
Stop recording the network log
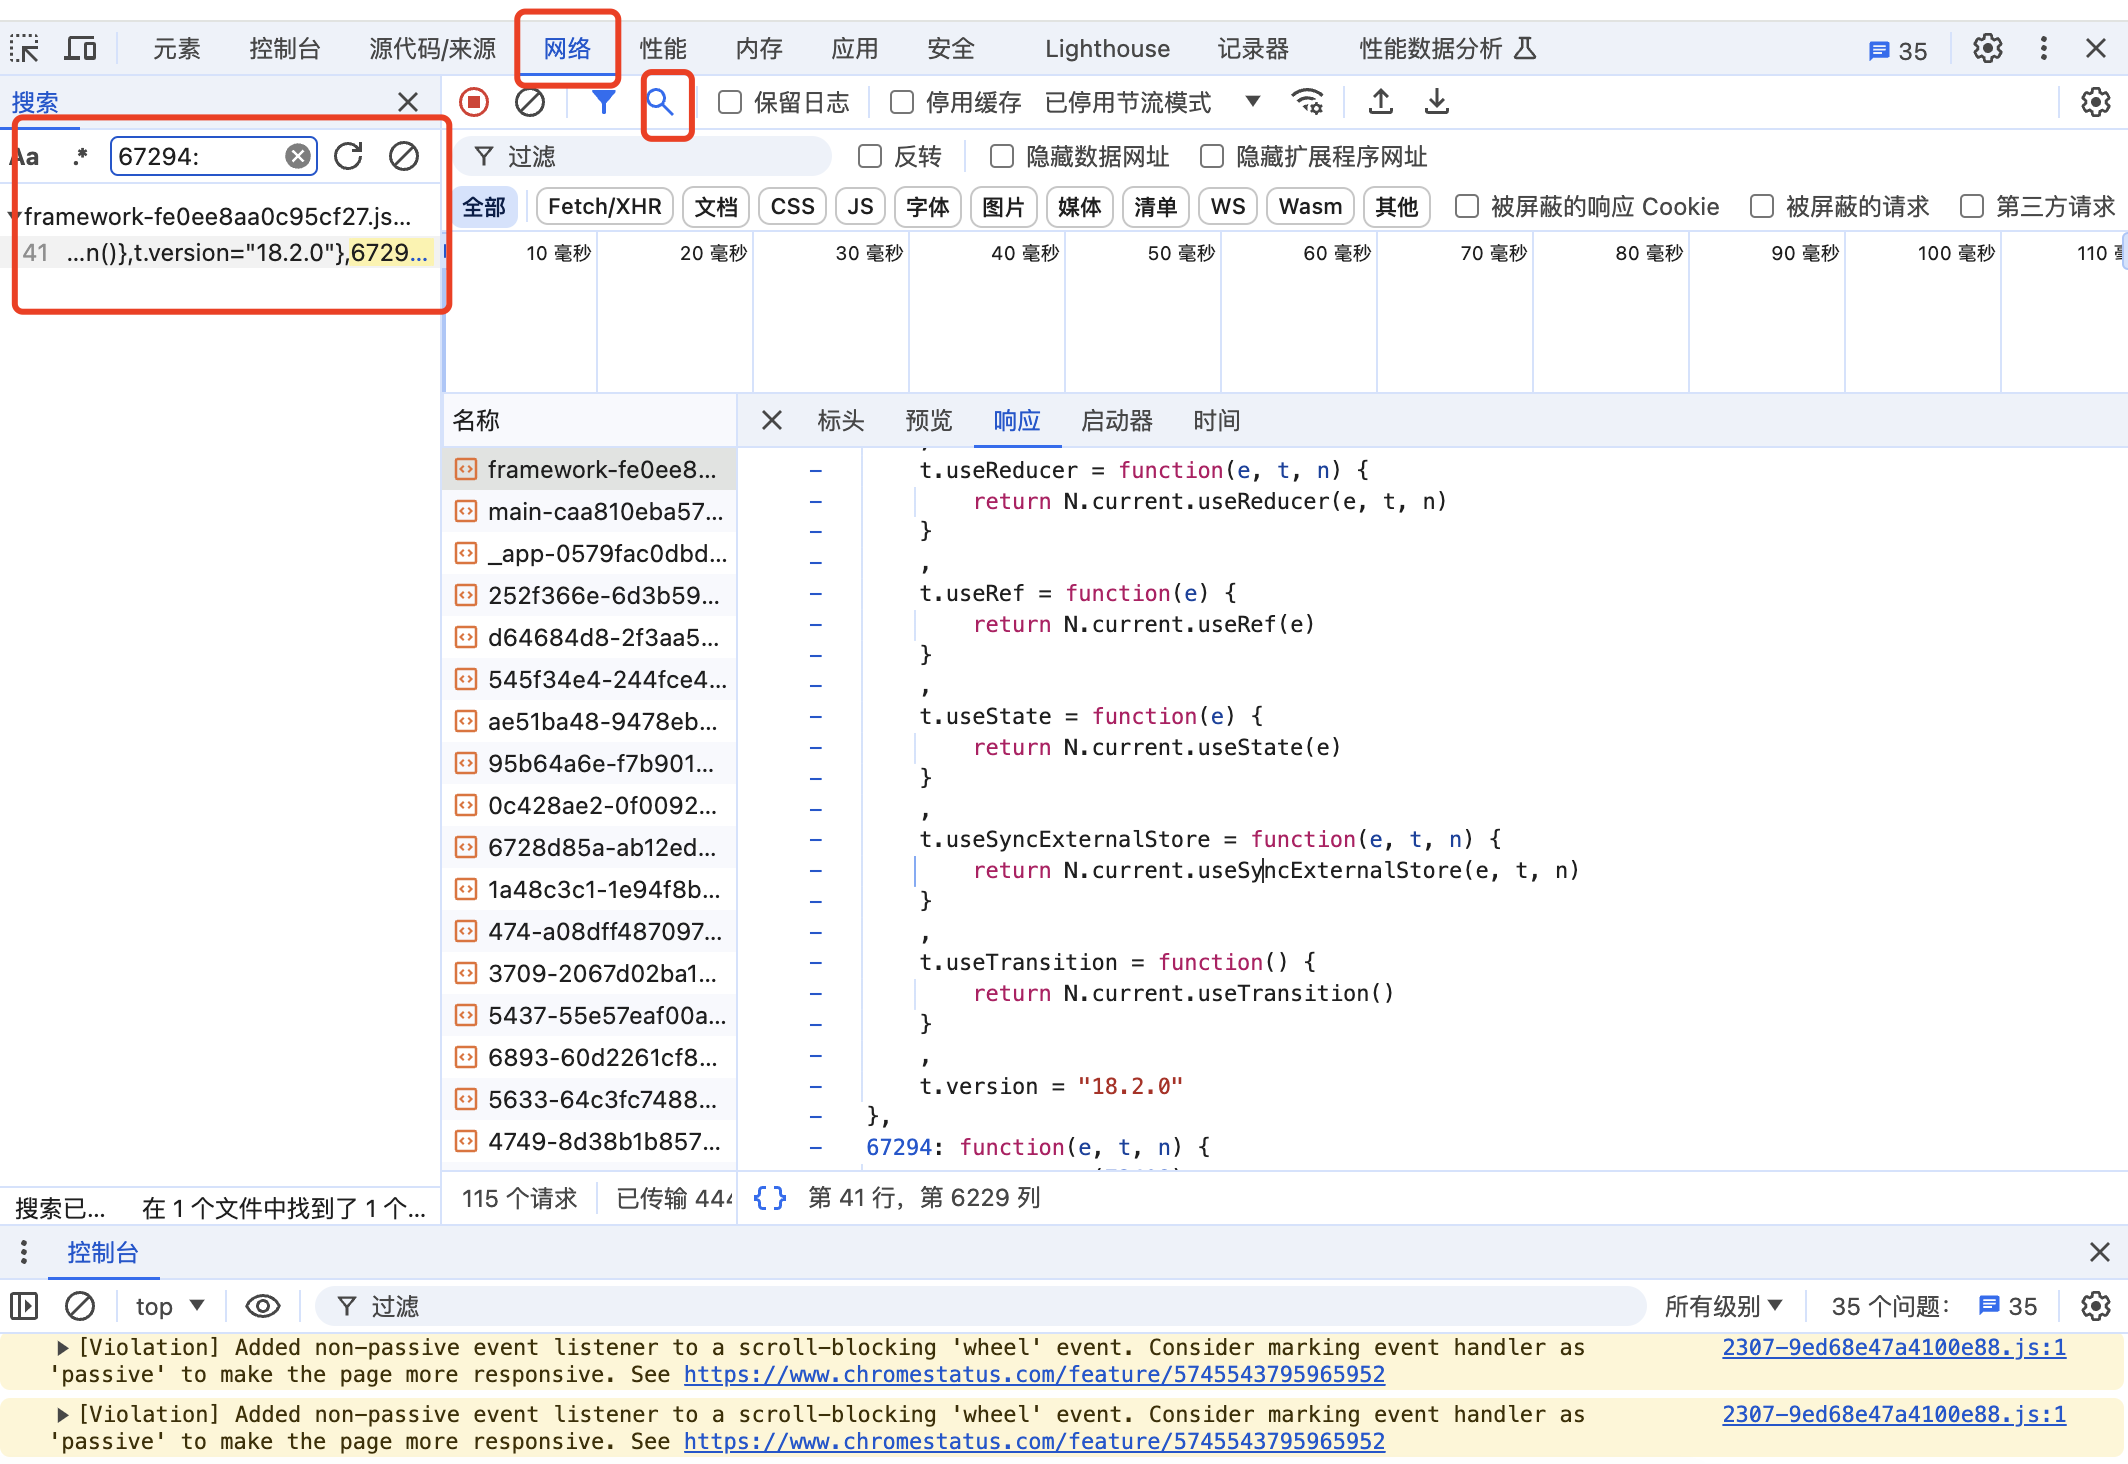474,102
